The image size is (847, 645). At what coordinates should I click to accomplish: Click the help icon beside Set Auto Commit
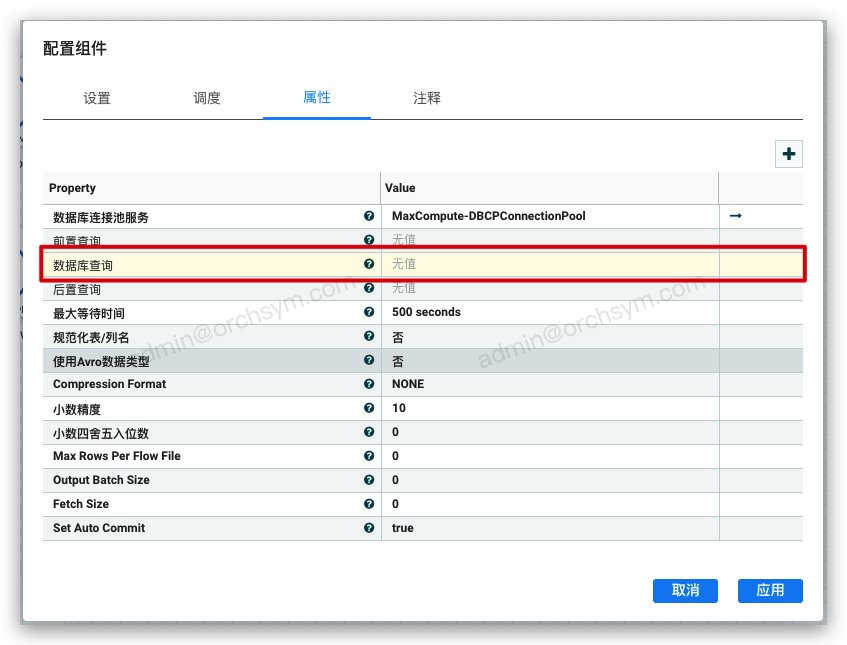tap(369, 528)
